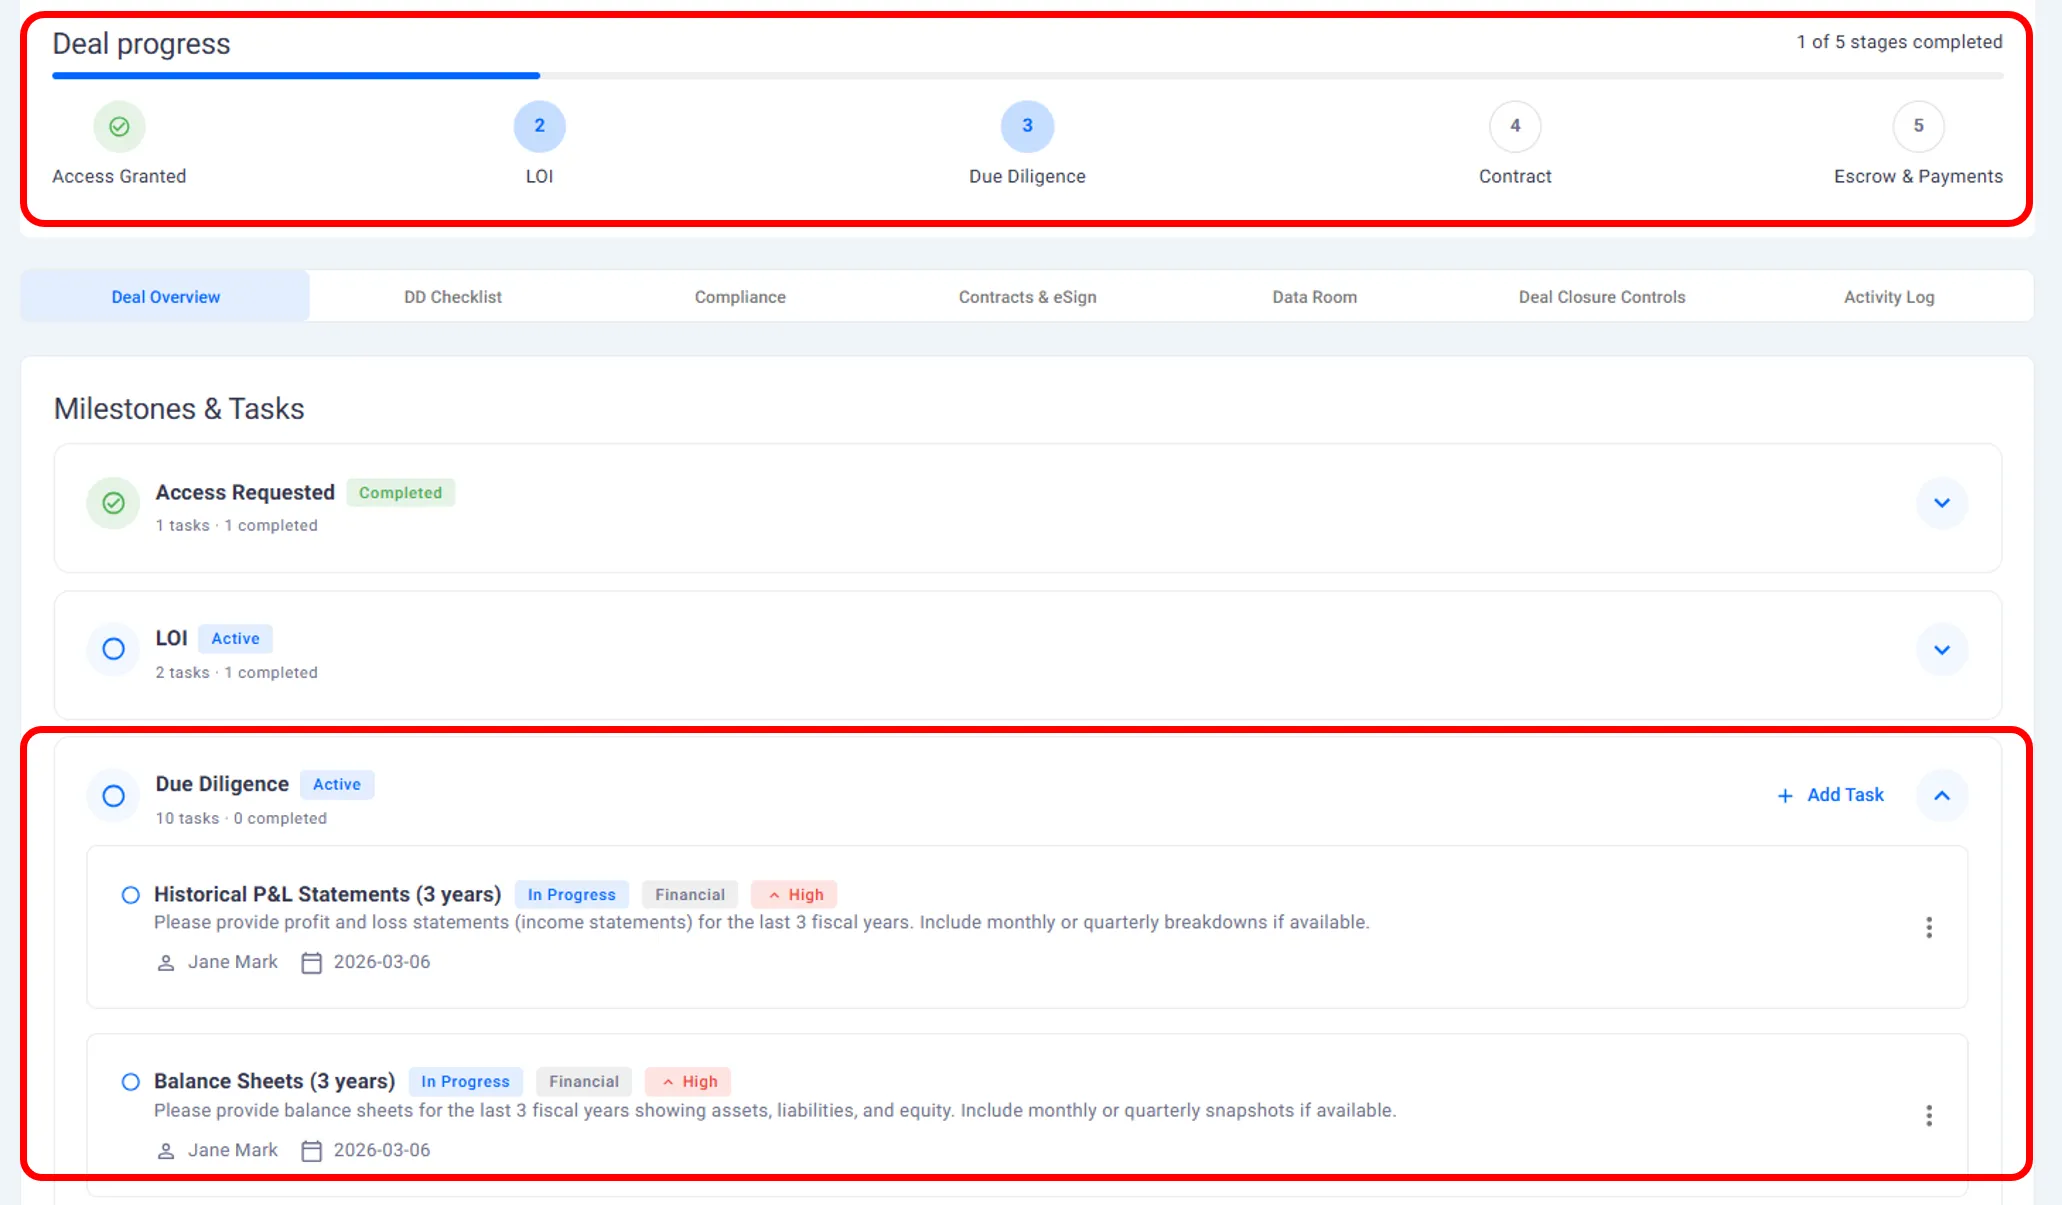The height and width of the screenshot is (1205, 2062).
Task: Open the Activity Log tab
Action: click(1888, 297)
